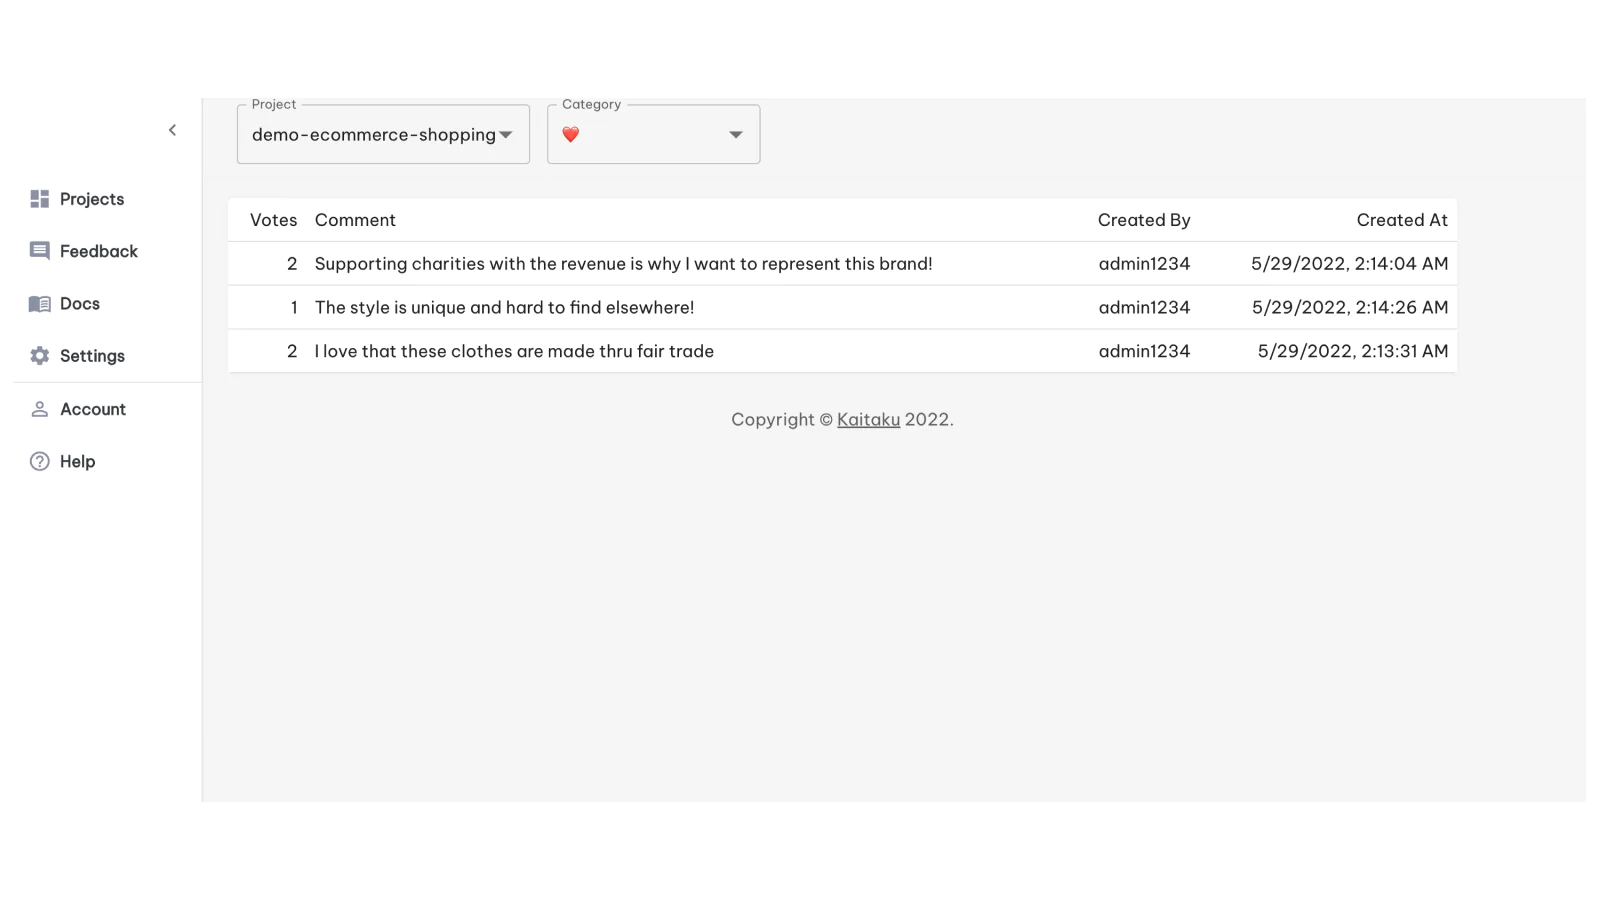Image resolution: width=1600 pixels, height=900 pixels.
Task: Click the Help question mark icon
Action: 39,461
